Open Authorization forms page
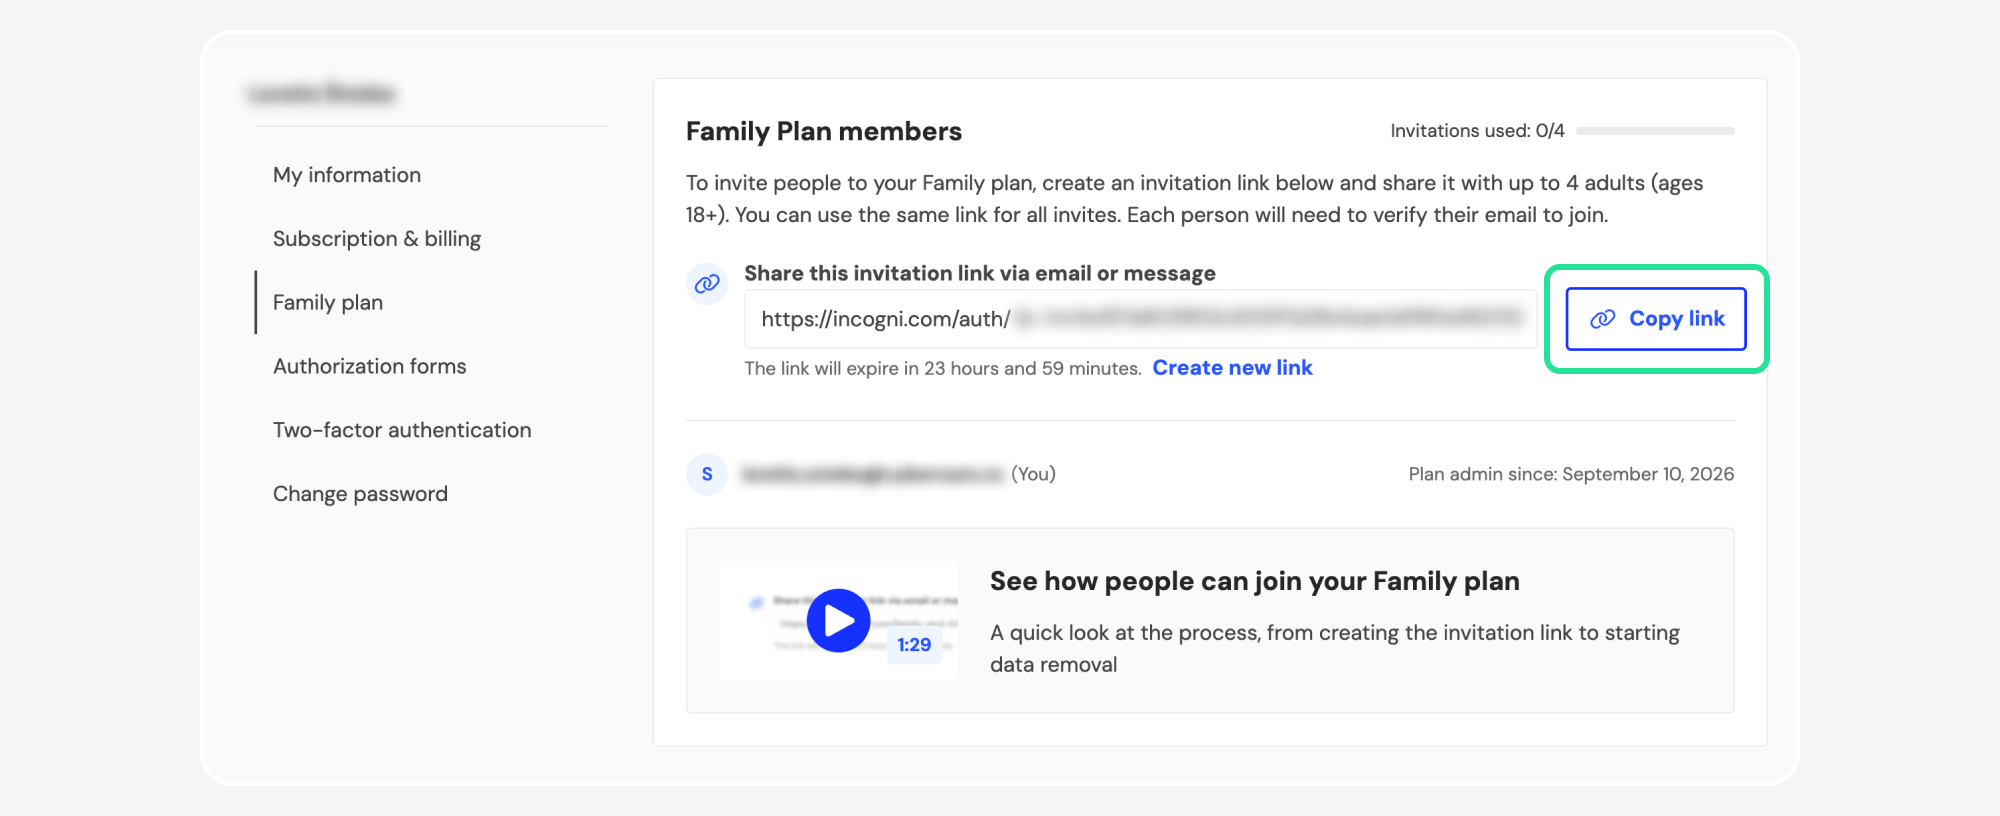The image size is (2000, 816). [370, 366]
